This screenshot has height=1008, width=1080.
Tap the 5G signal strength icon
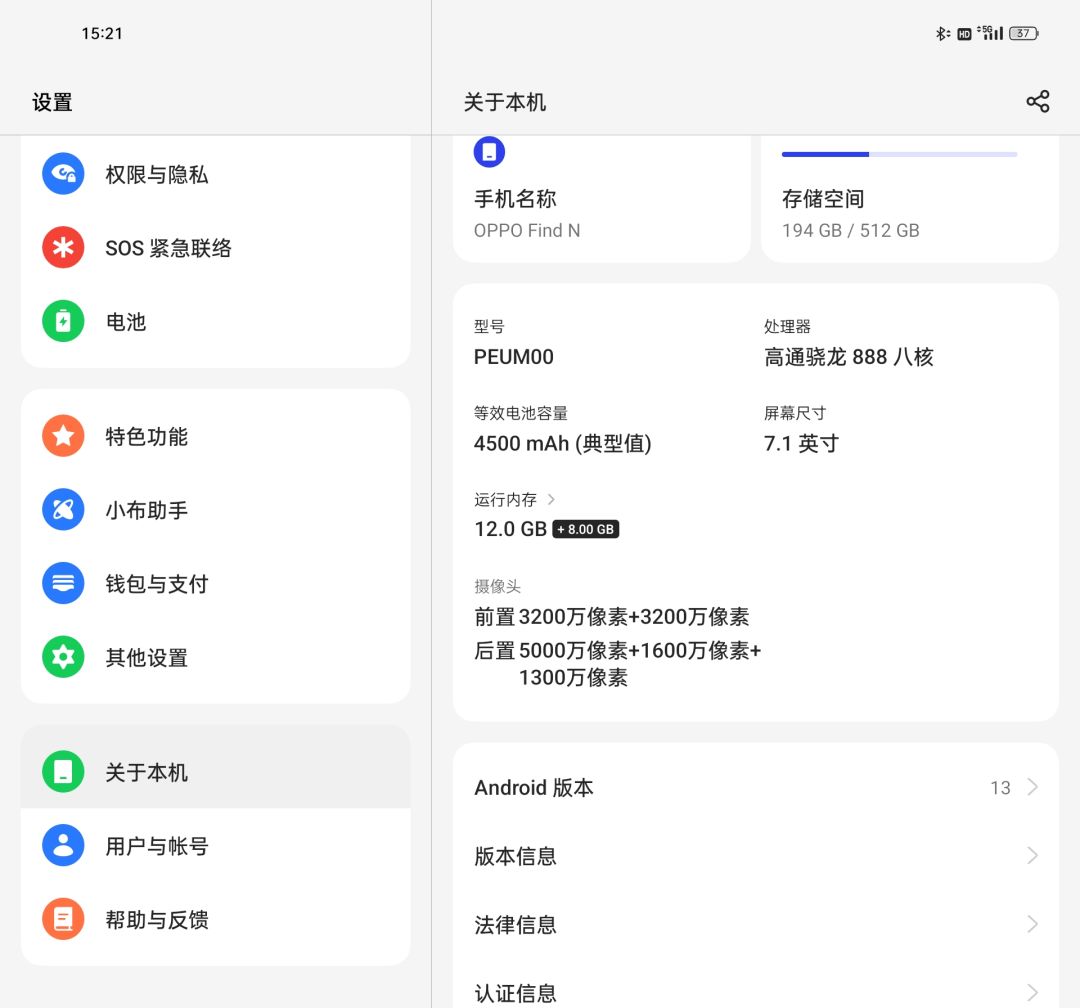[x=990, y=32]
